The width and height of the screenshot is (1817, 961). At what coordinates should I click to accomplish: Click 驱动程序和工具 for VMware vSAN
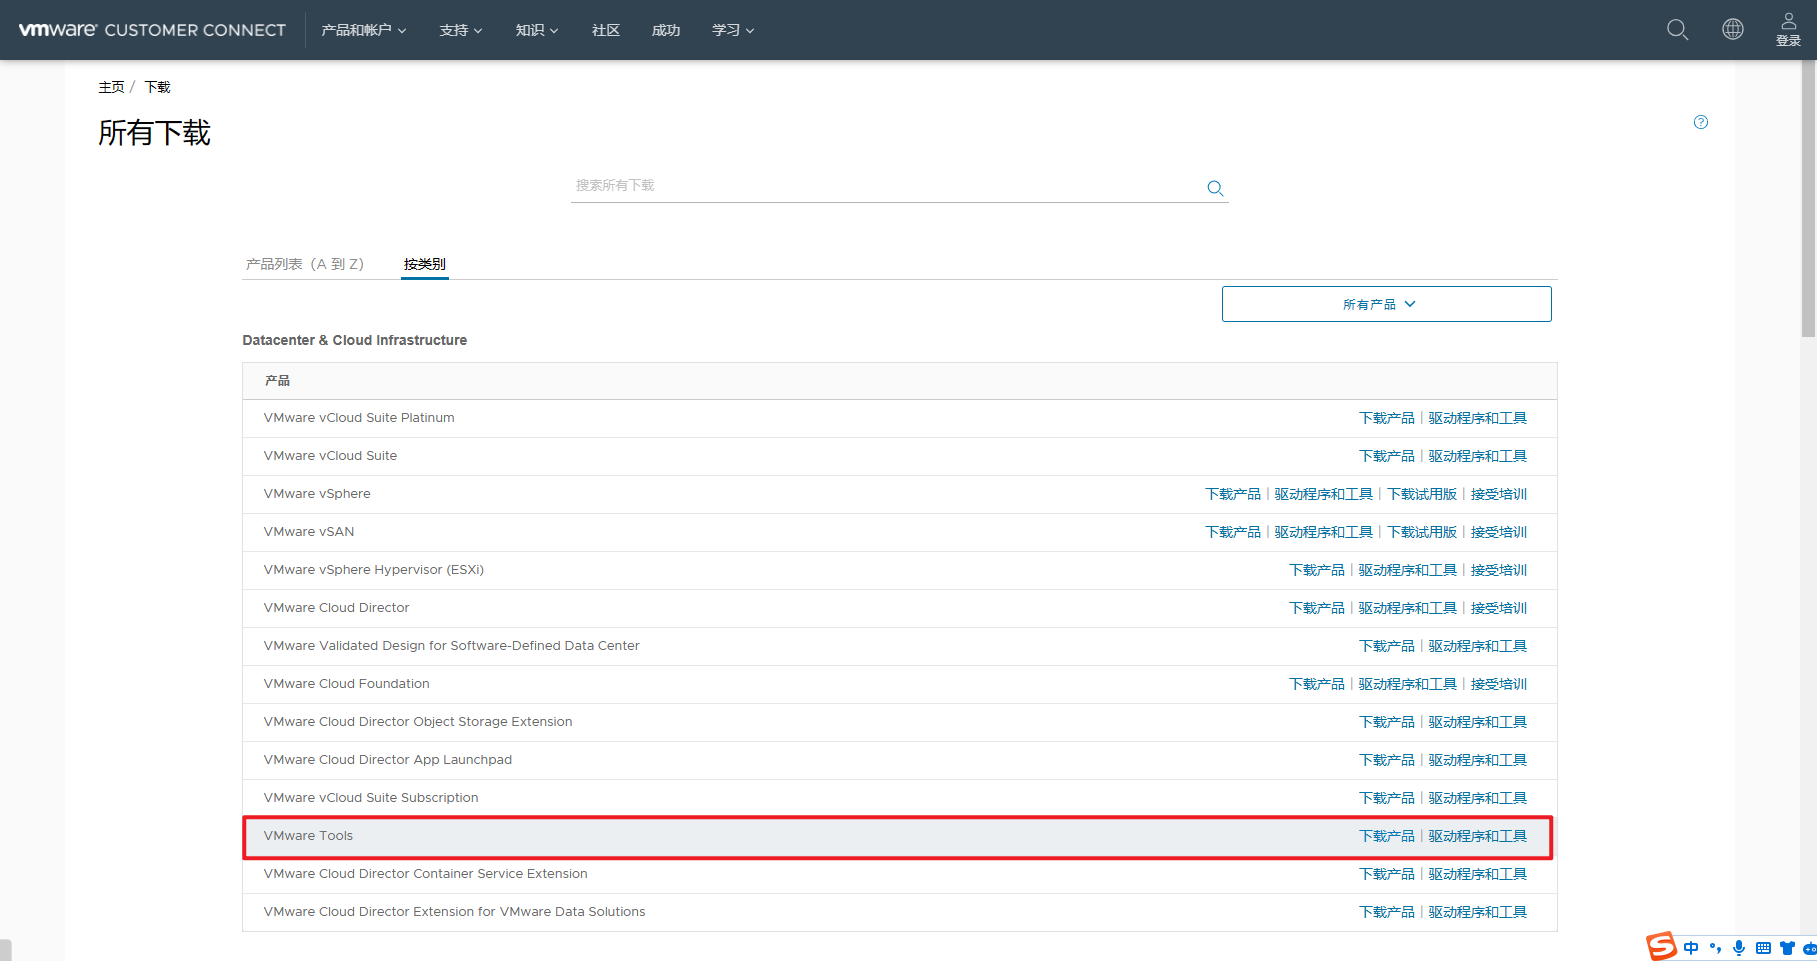[1324, 532]
